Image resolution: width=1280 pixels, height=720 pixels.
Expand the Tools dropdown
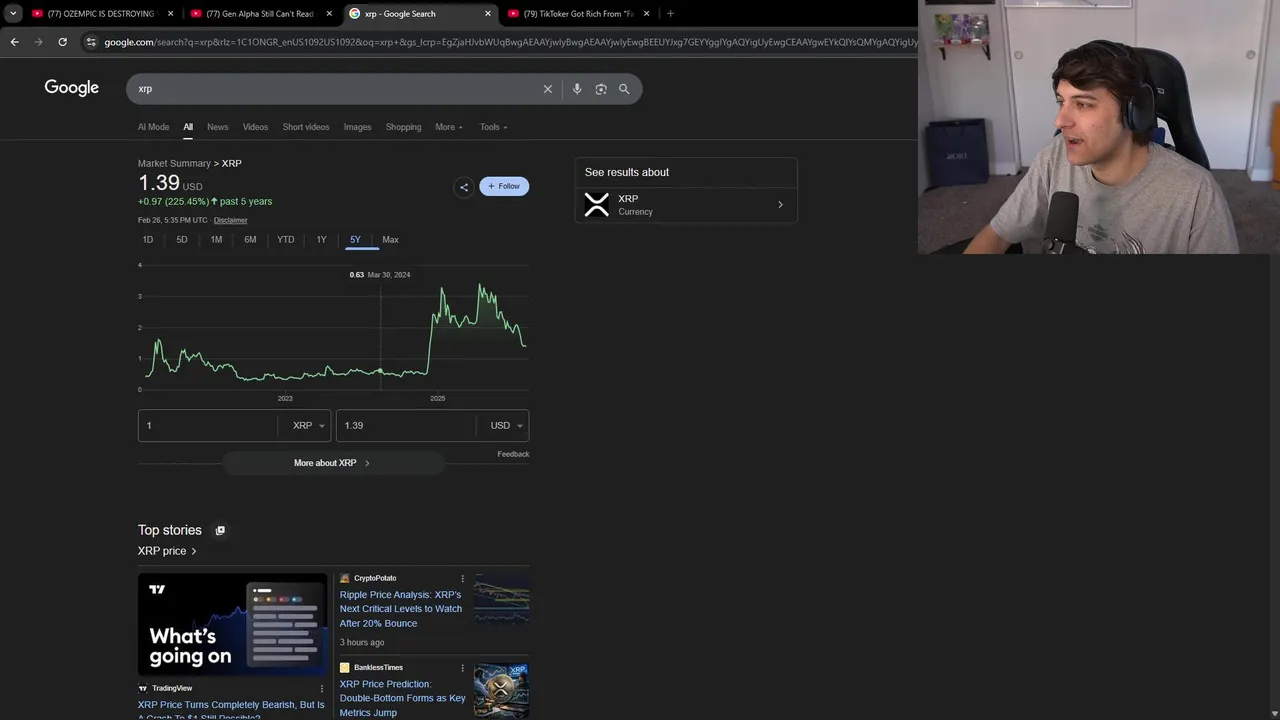click(x=493, y=127)
